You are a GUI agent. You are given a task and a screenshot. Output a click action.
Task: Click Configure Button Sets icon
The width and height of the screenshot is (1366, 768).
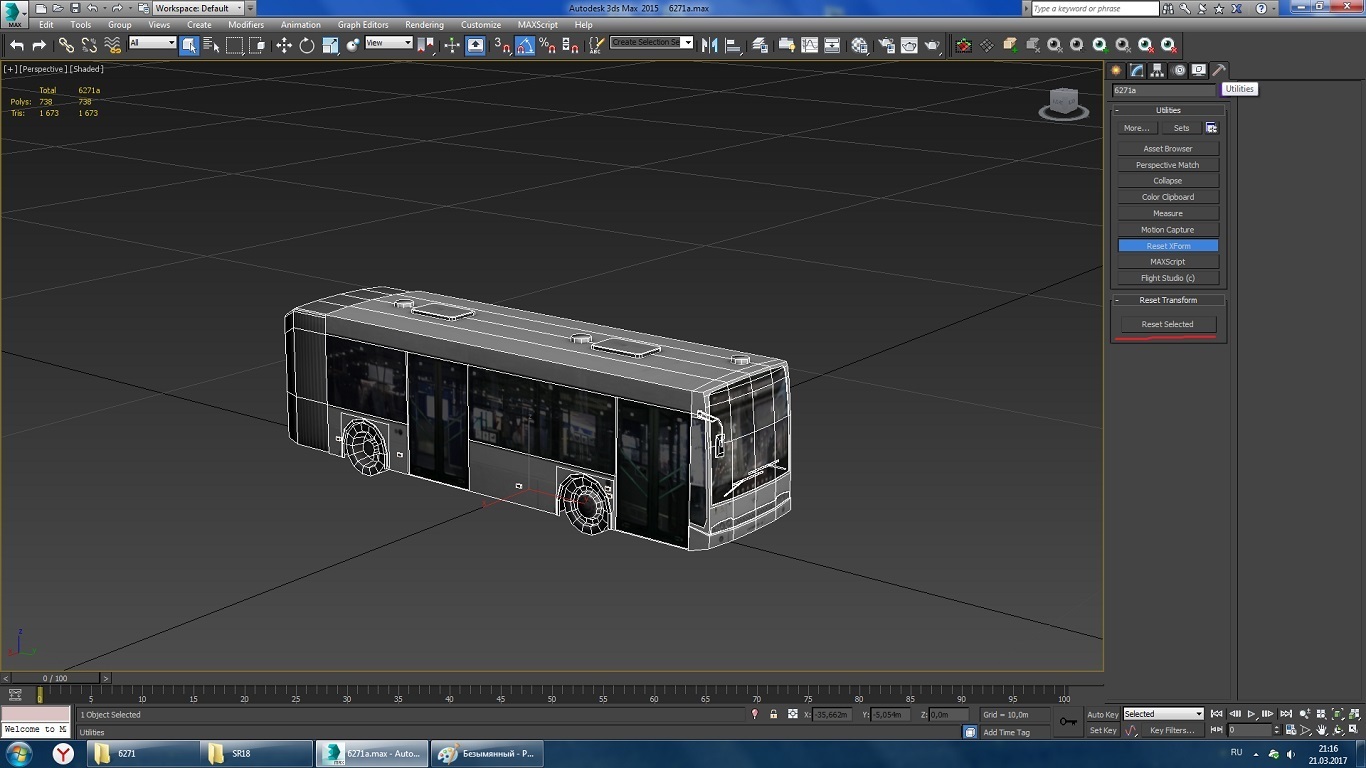pyautogui.click(x=1211, y=128)
